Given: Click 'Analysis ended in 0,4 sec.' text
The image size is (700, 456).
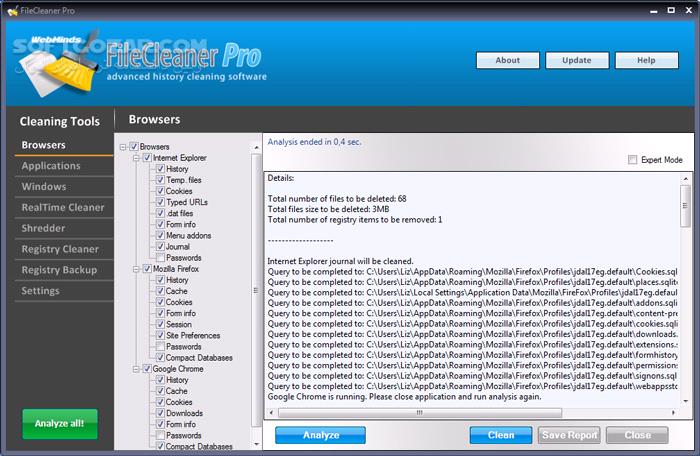Looking at the screenshot, I should (x=314, y=142).
